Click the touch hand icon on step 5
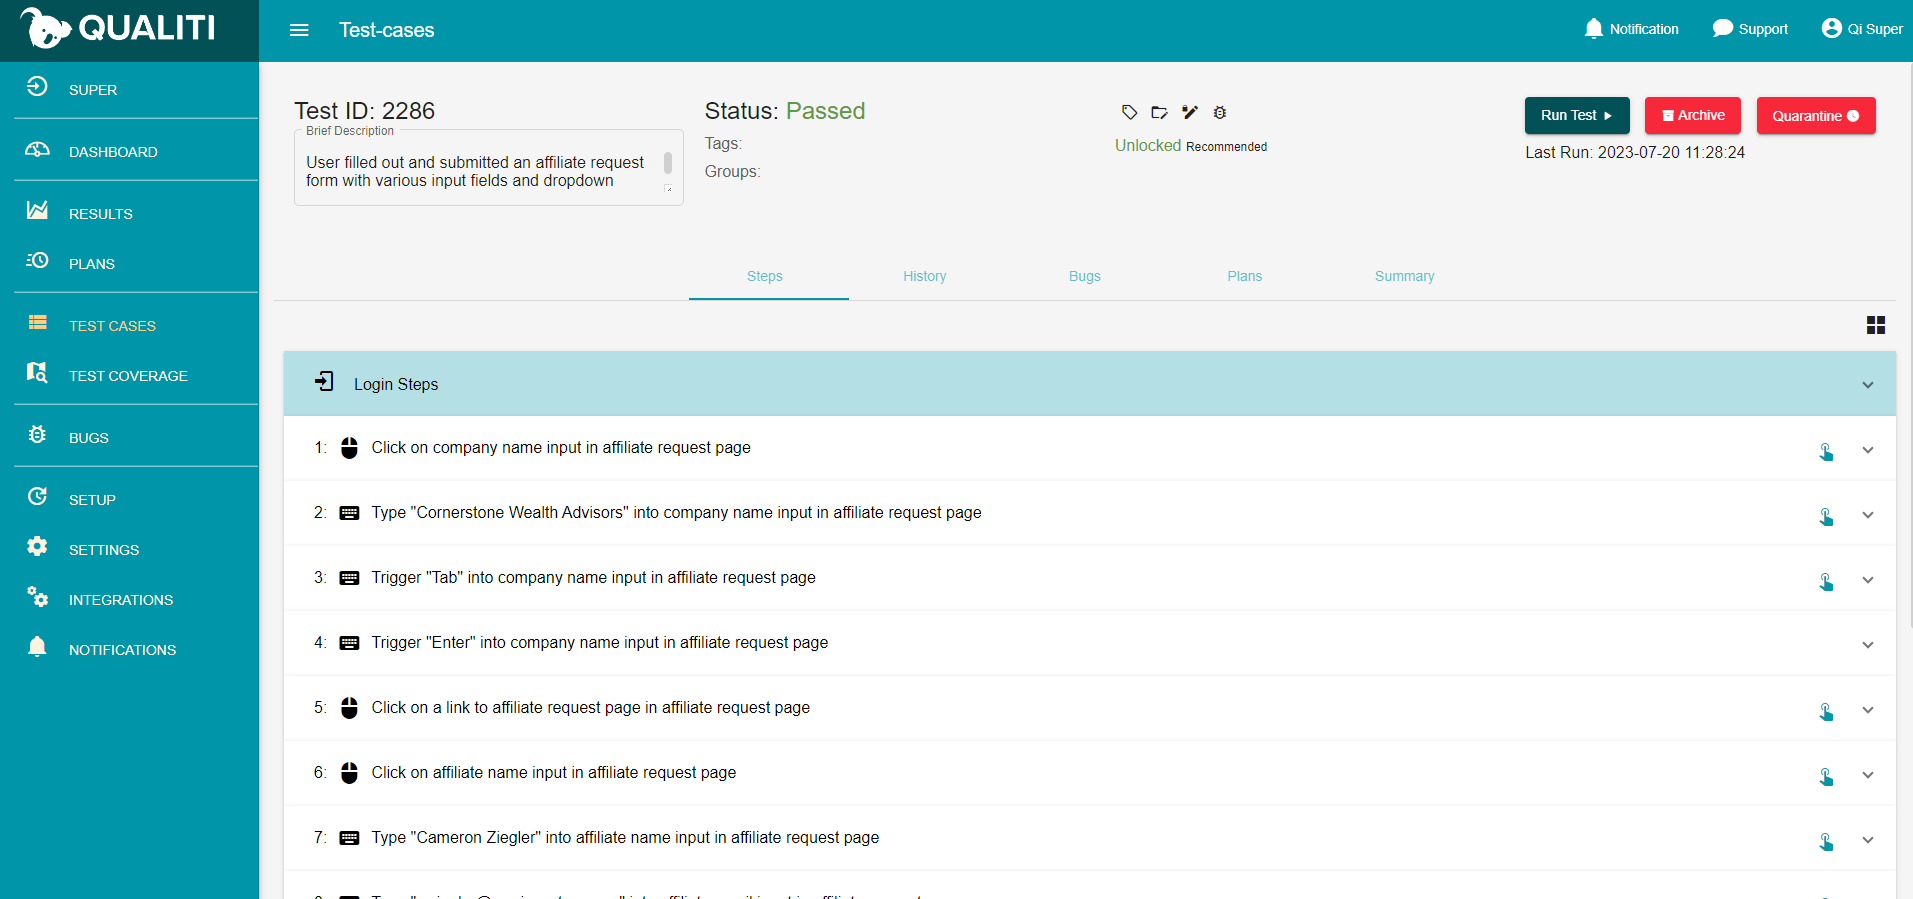The width and height of the screenshot is (1913, 899). (1826, 711)
